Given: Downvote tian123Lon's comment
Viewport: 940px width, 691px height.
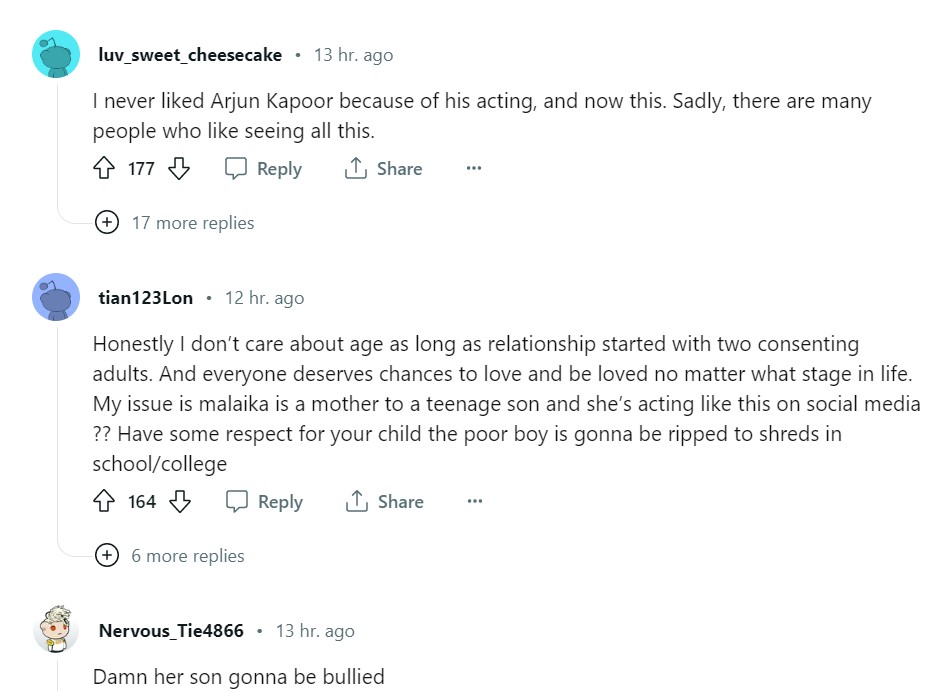Looking at the screenshot, I should [x=180, y=502].
